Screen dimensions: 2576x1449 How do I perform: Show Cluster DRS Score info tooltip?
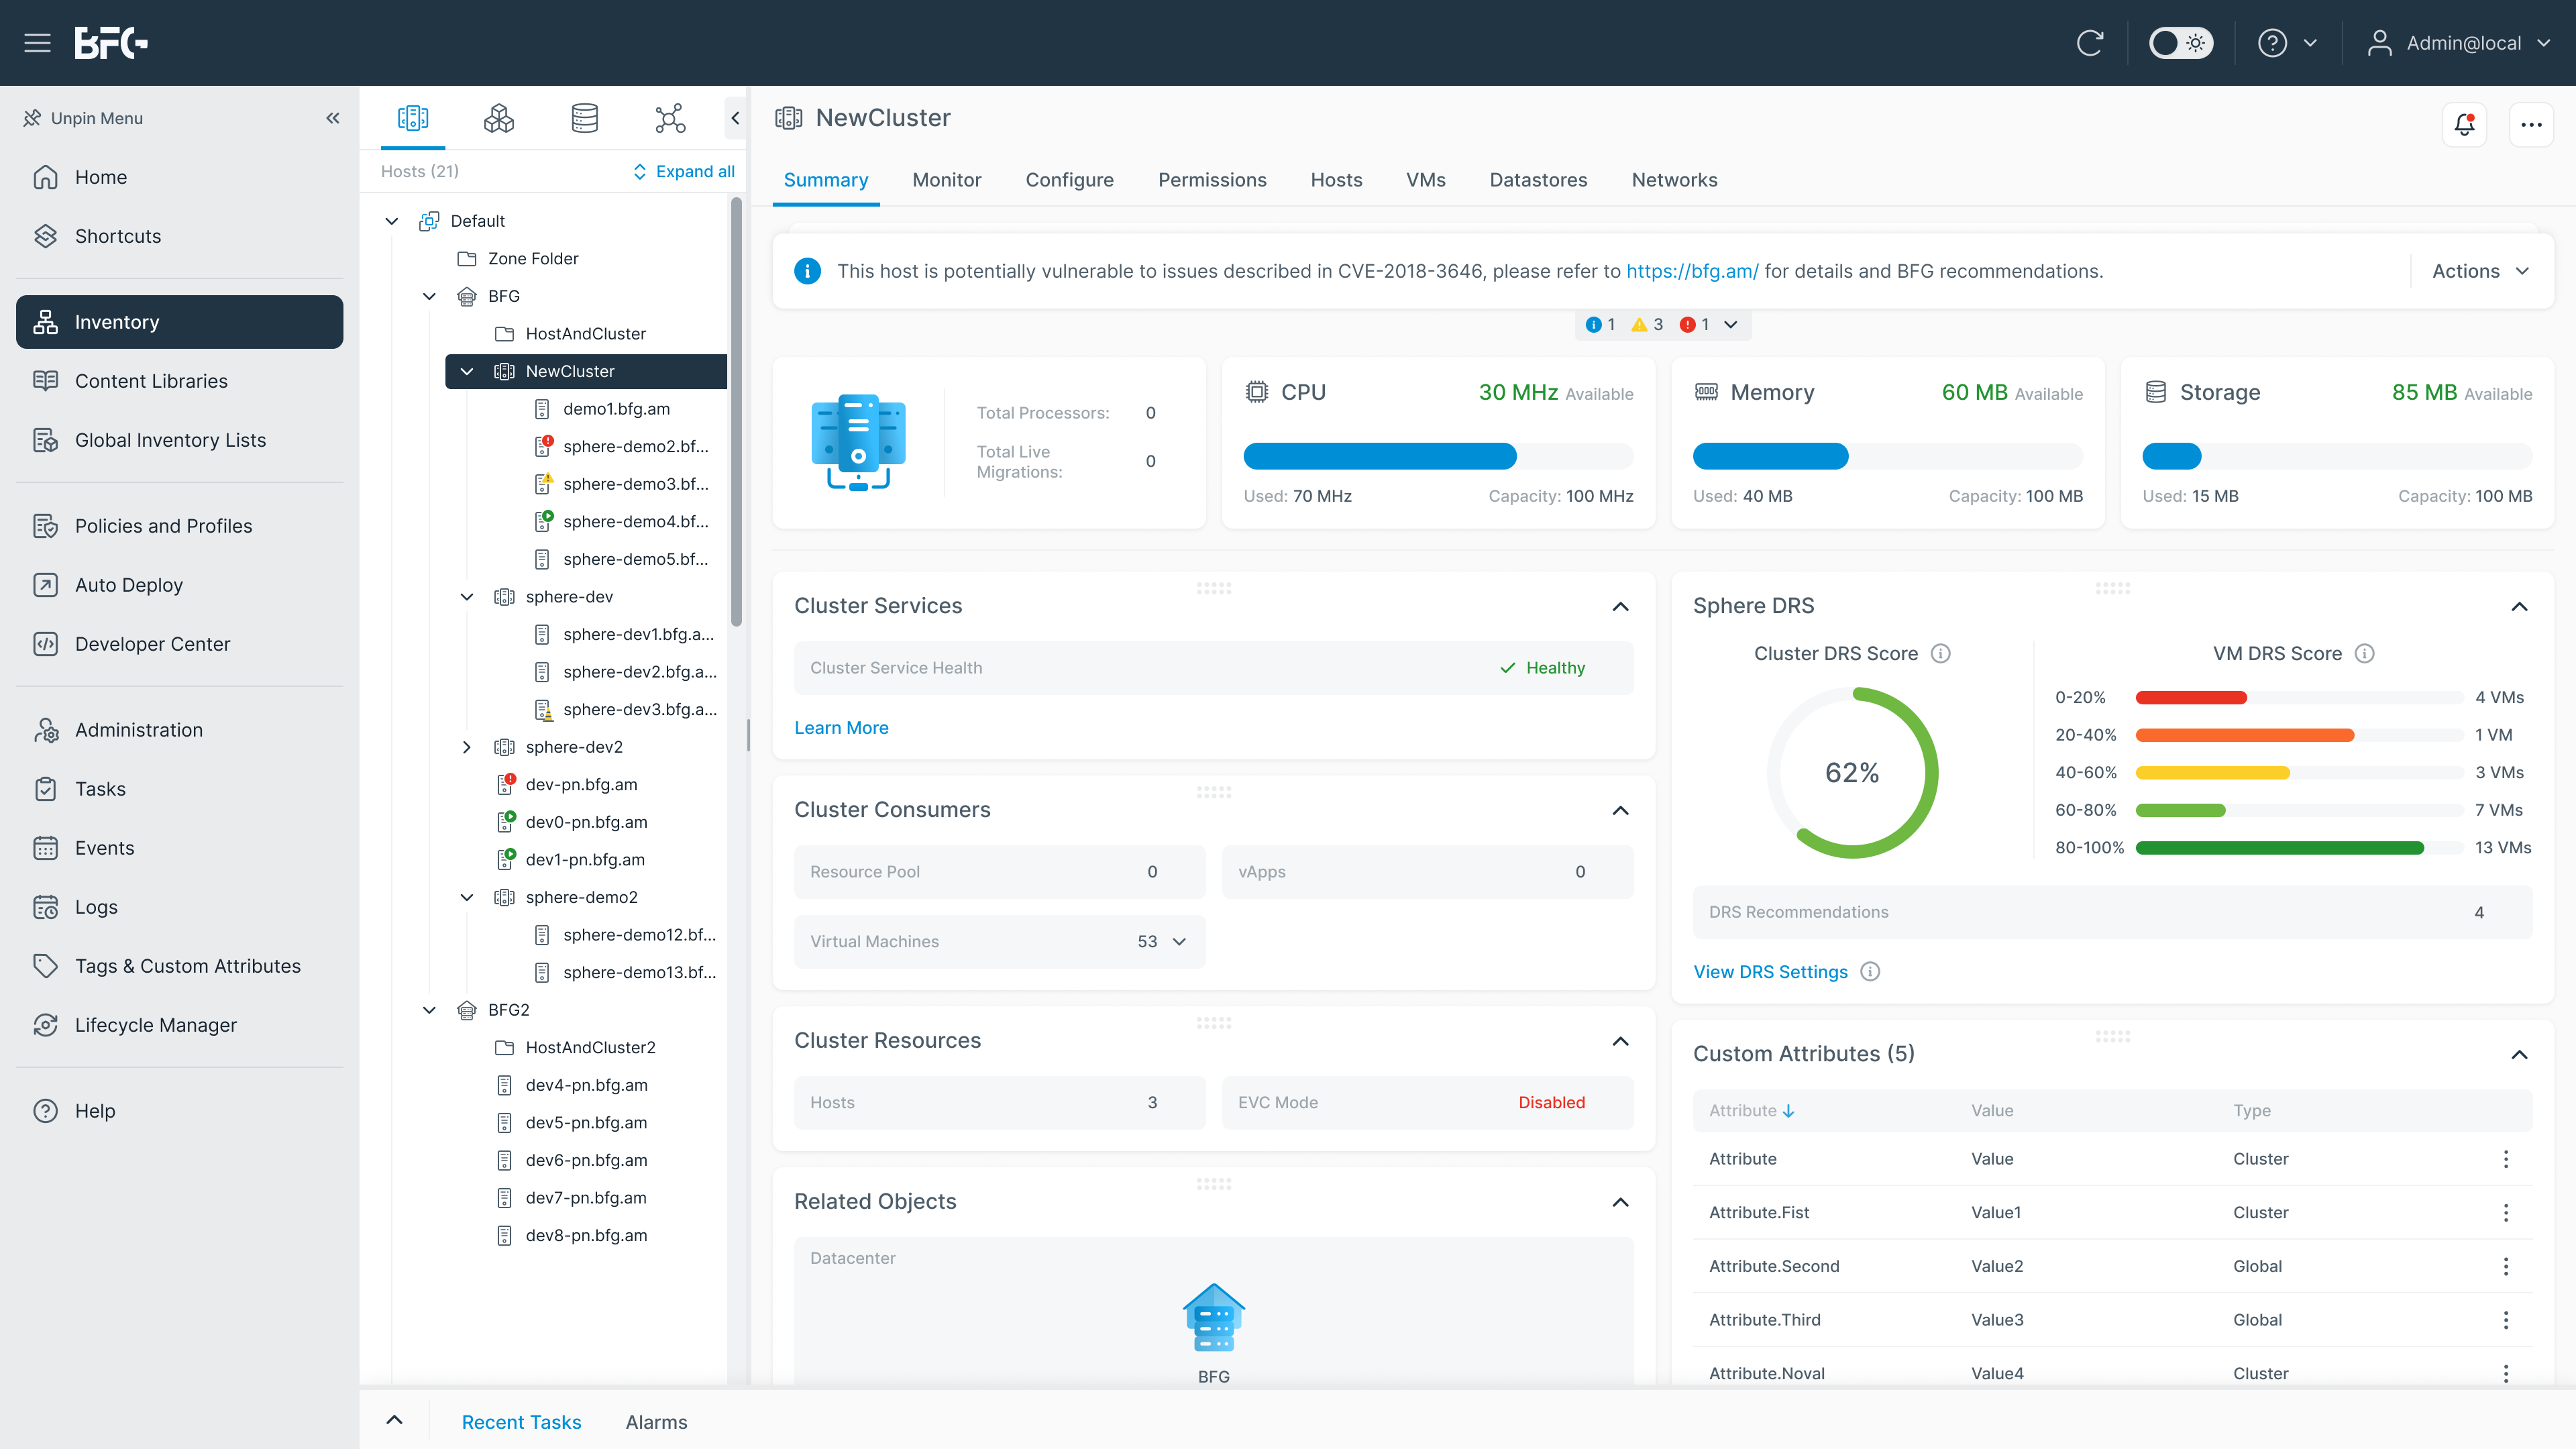tap(1940, 654)
